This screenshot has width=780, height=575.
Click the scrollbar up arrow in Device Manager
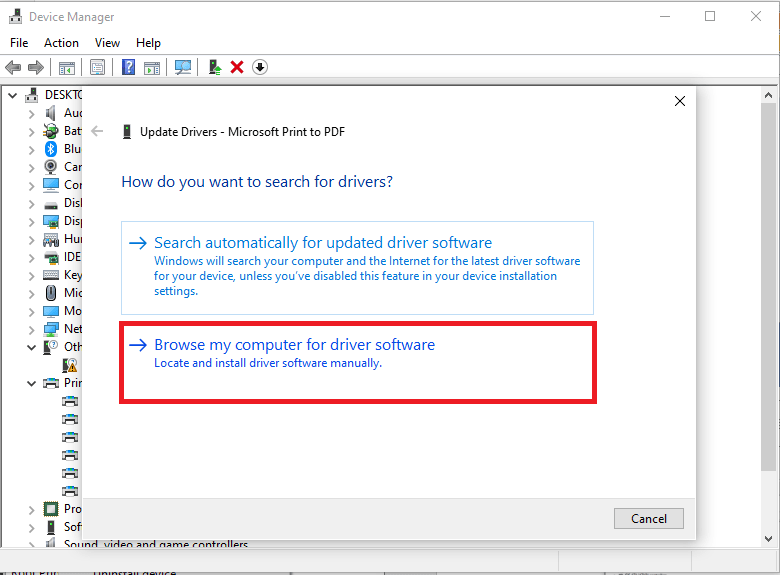click(769, 95)
